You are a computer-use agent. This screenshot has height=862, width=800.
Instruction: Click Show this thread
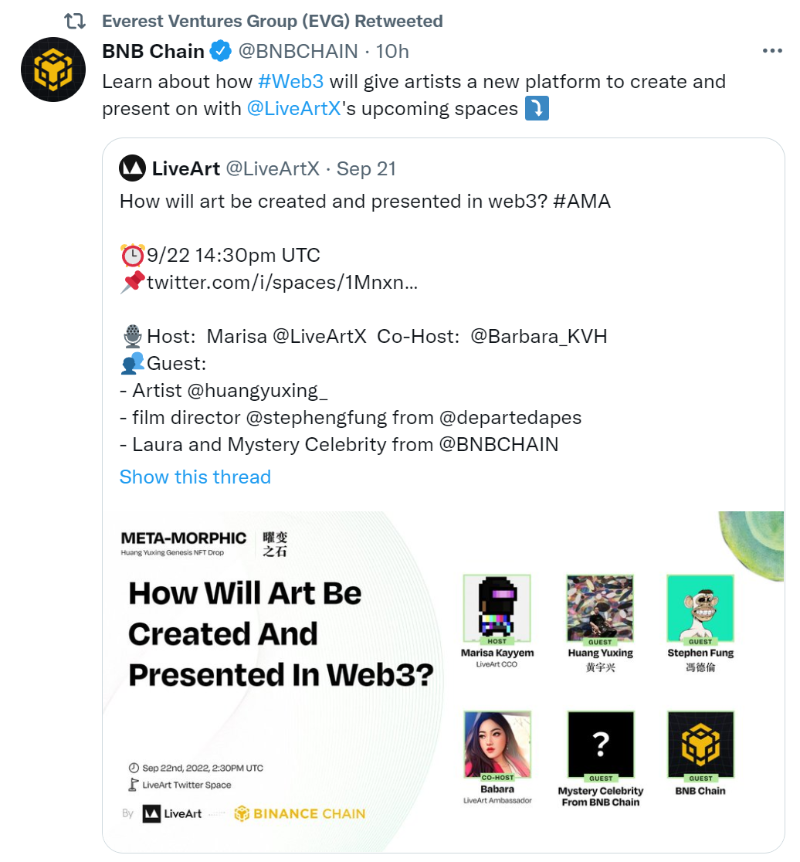click(x=195, y=477)
